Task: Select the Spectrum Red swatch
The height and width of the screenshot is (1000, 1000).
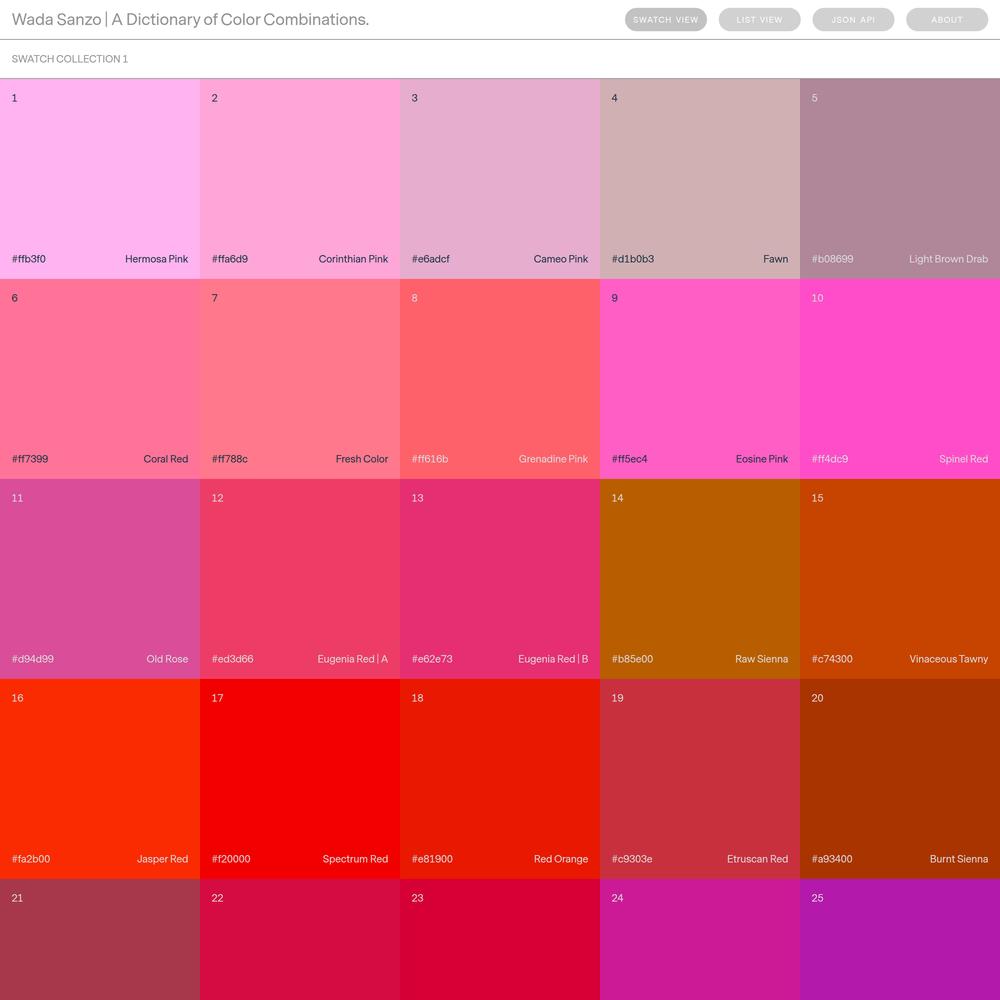Action: (x=300, y=779)
